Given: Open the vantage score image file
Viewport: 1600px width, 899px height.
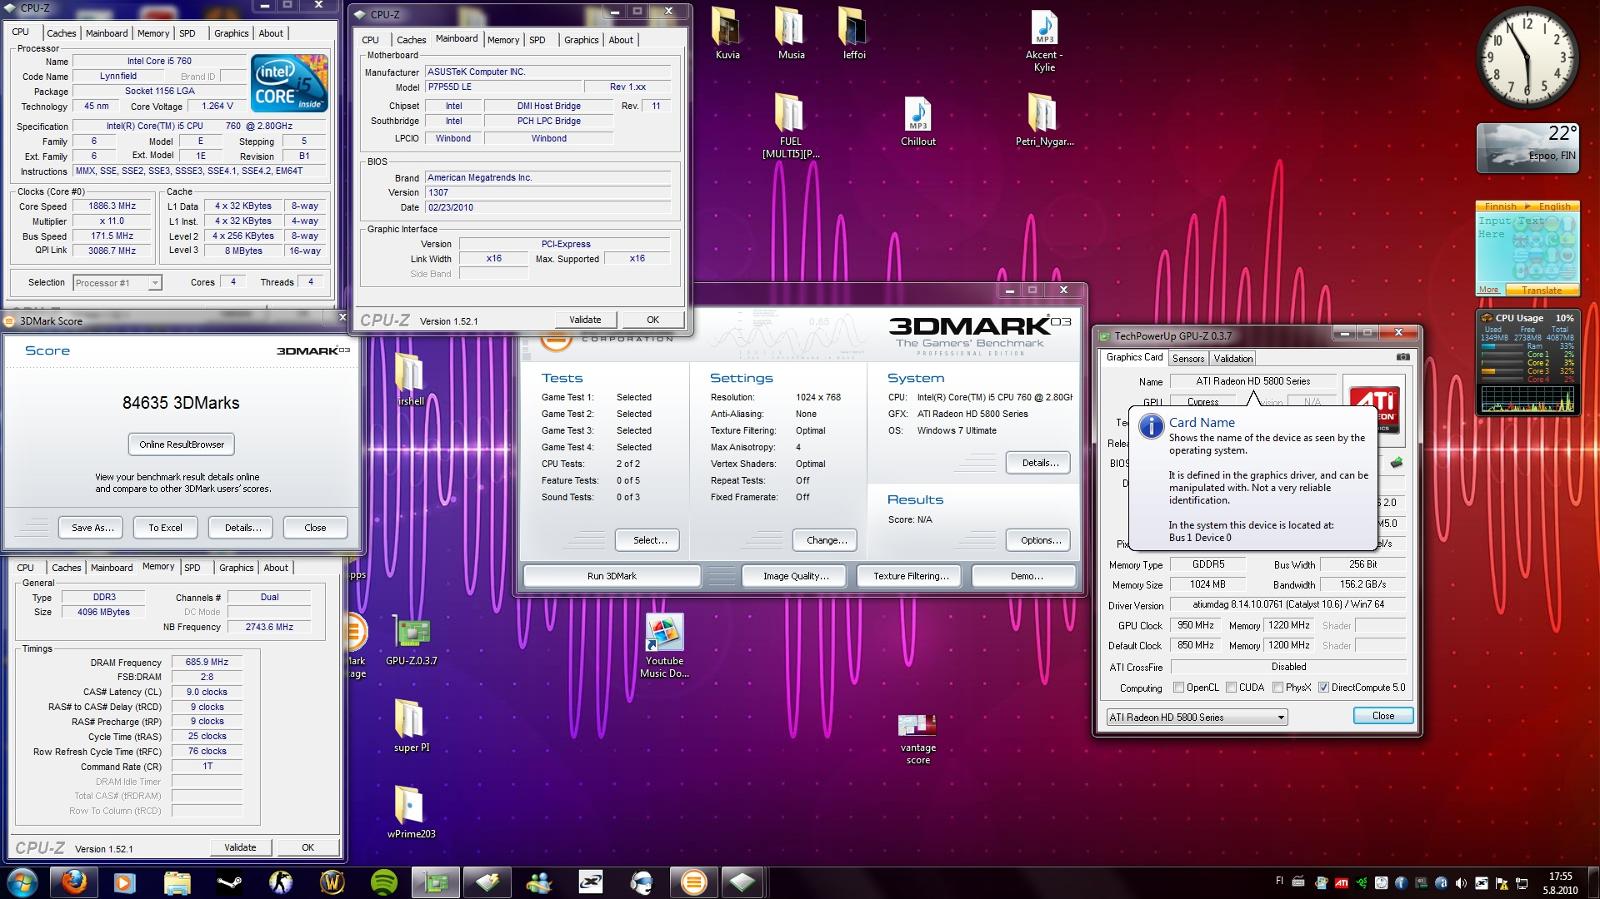Looking at the screenshot, I should tap(918, 738).
